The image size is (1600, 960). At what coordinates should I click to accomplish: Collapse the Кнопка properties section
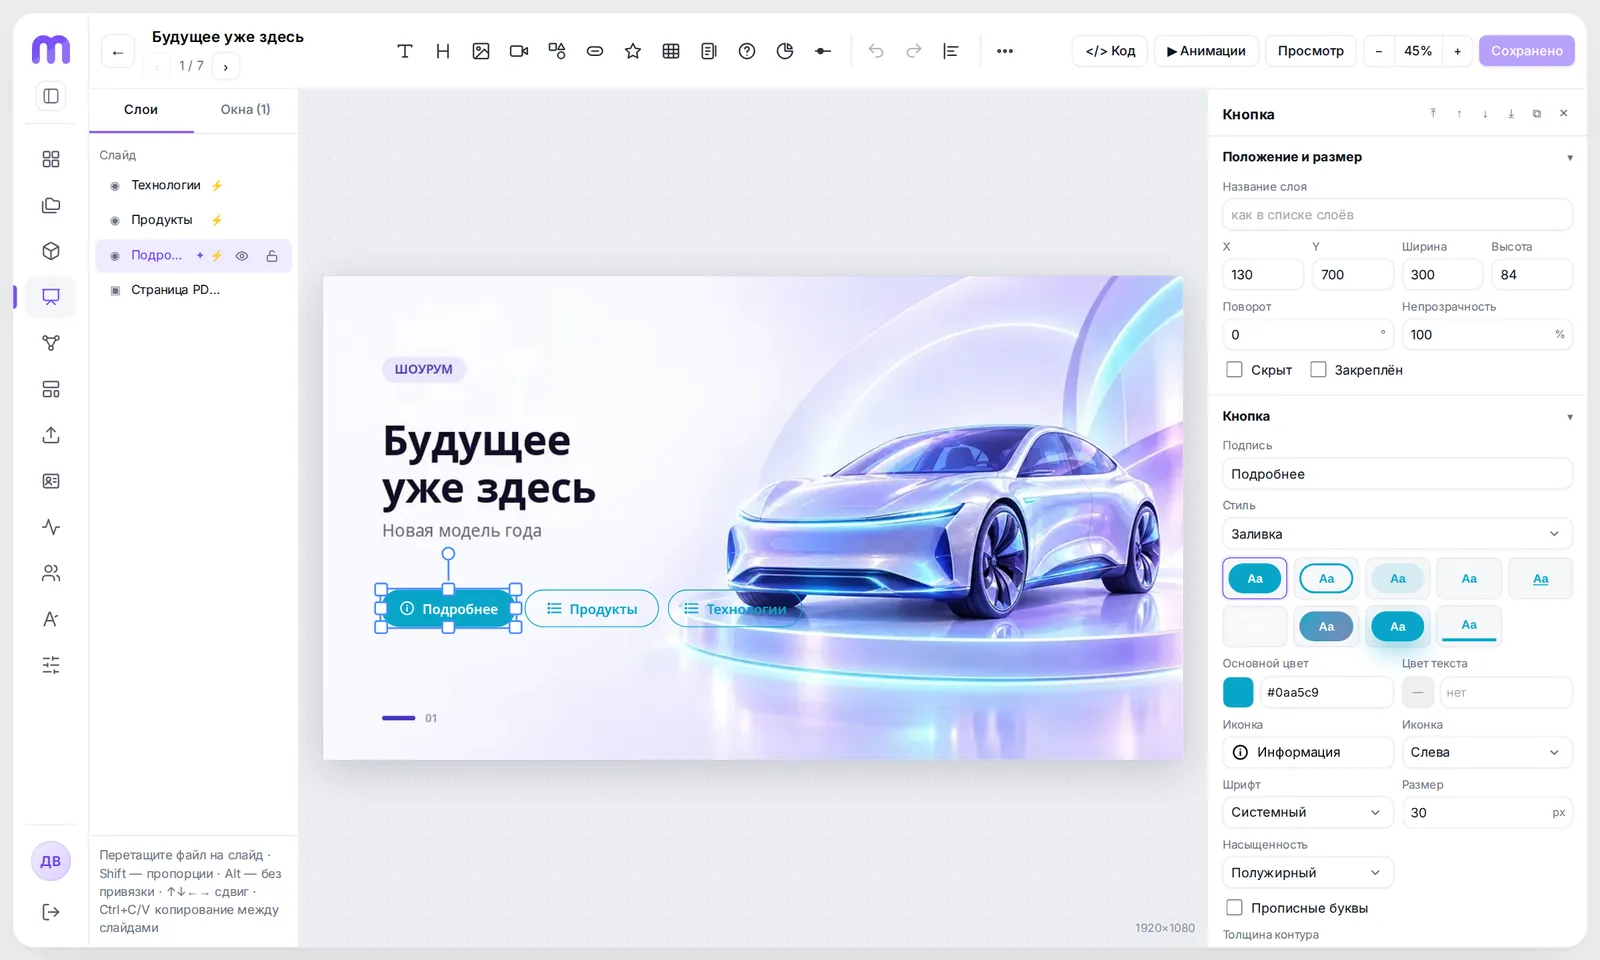tap(1569, 417)
